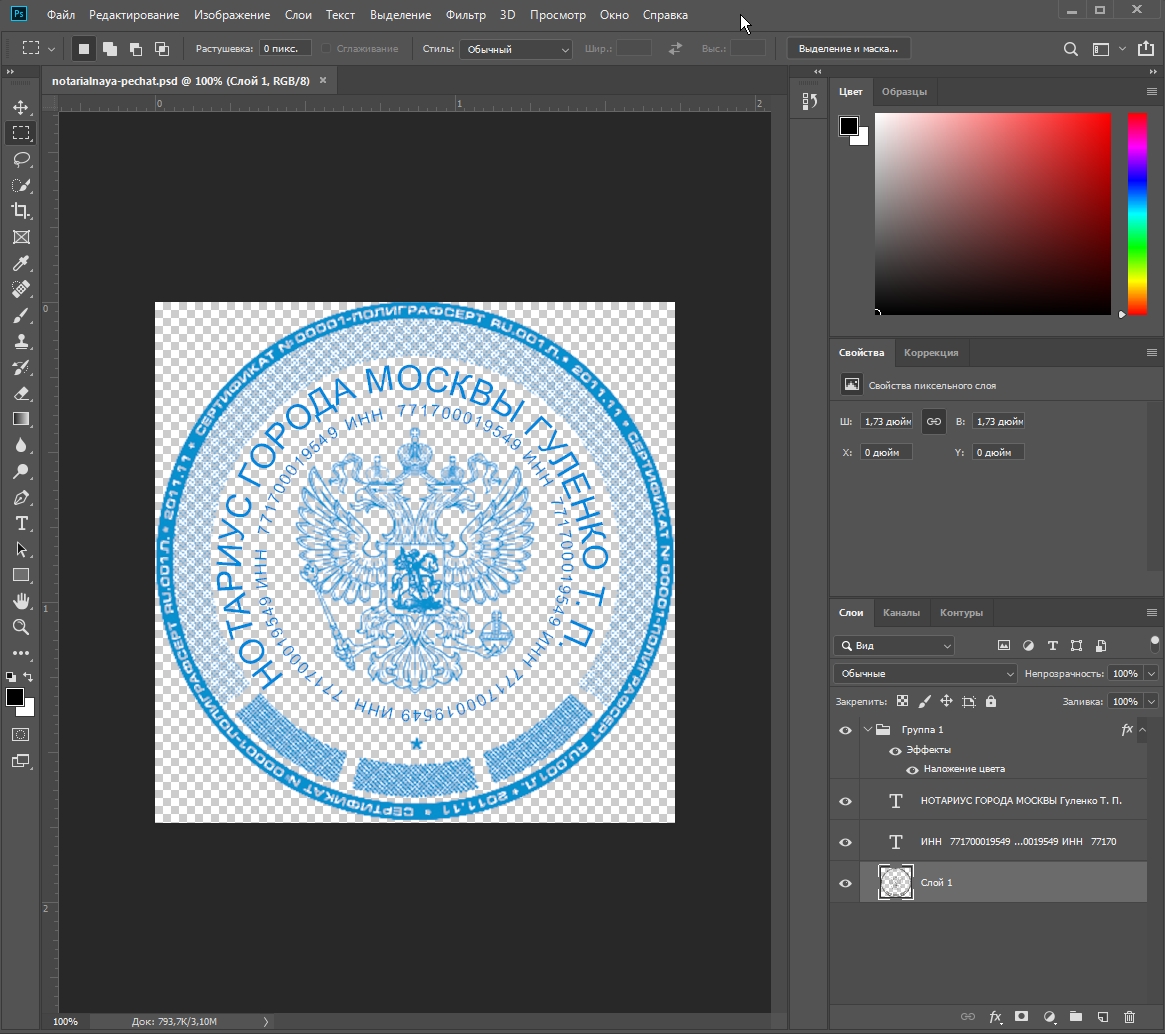Open the blend mode dropdown Обычные
1165x1034 pixels.
[925, 674]
